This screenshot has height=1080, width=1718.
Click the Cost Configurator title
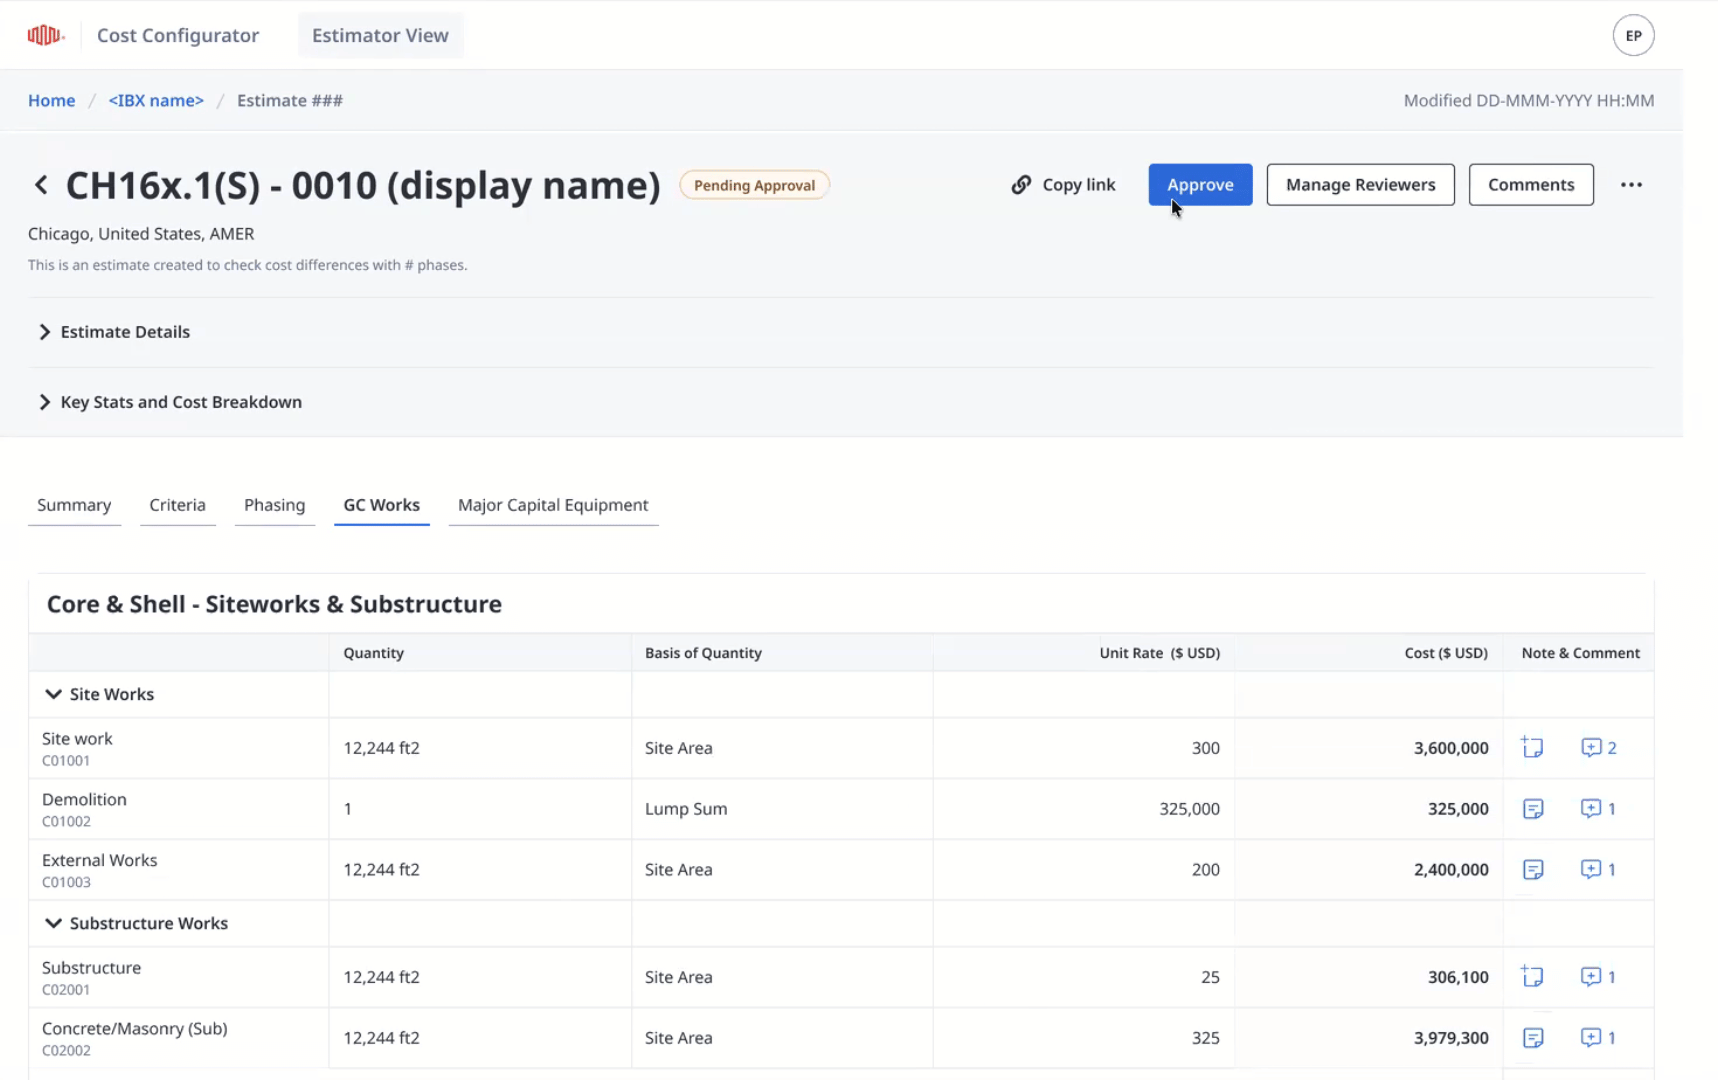178,35
